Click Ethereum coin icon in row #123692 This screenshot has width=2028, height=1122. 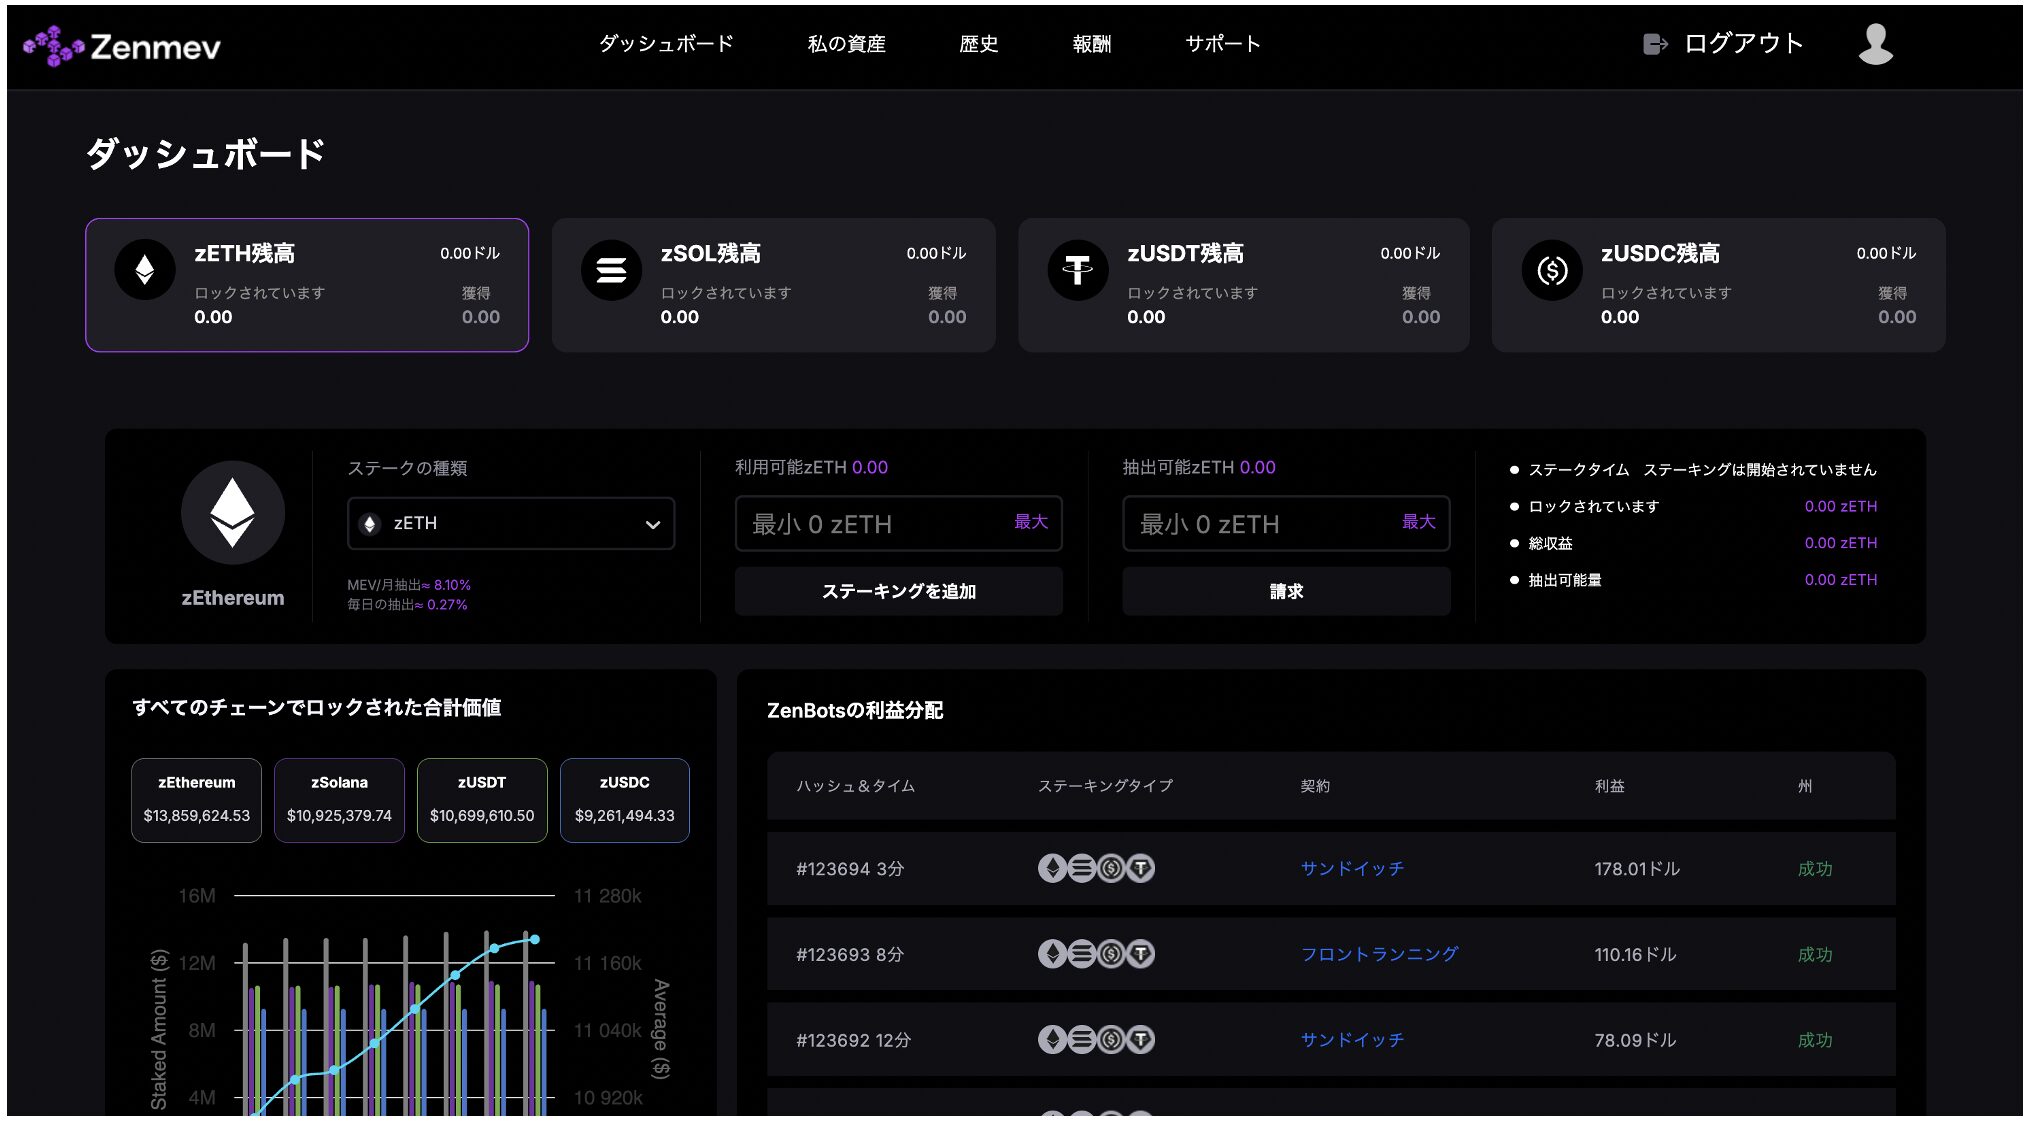pyautogui.click(x=1052, y=1040)
